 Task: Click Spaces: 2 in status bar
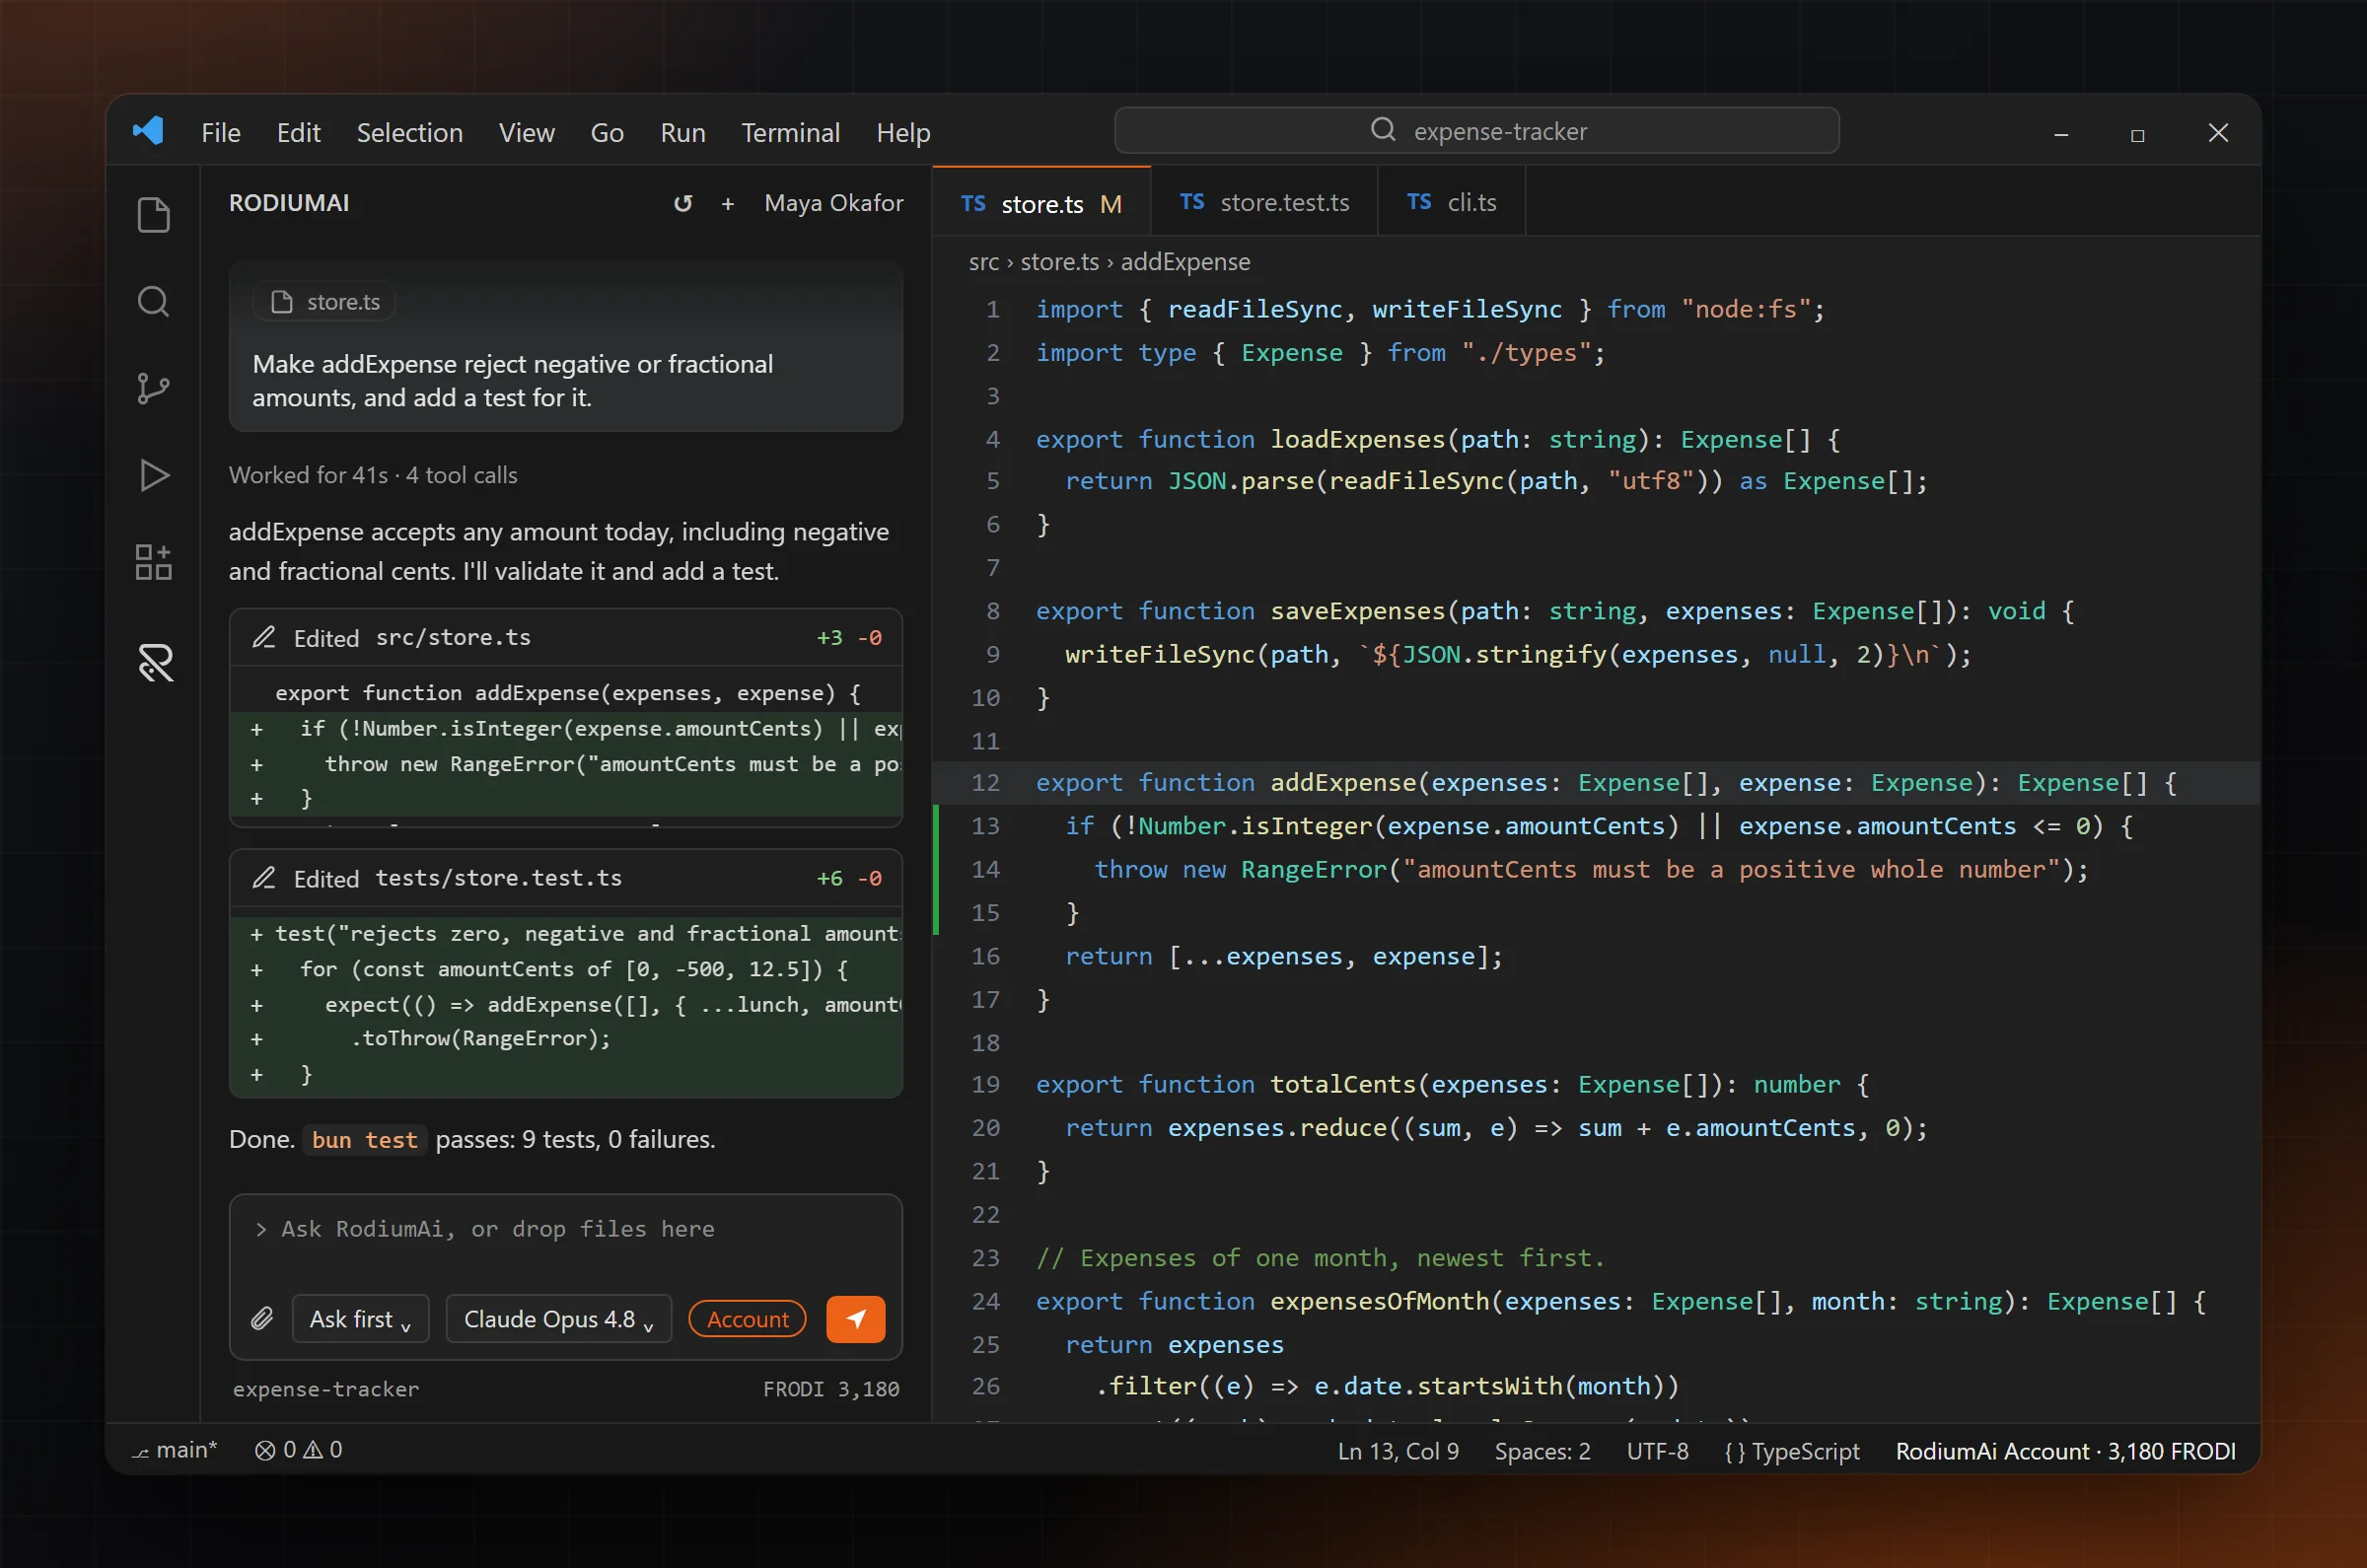(x=1542, y=1450)
